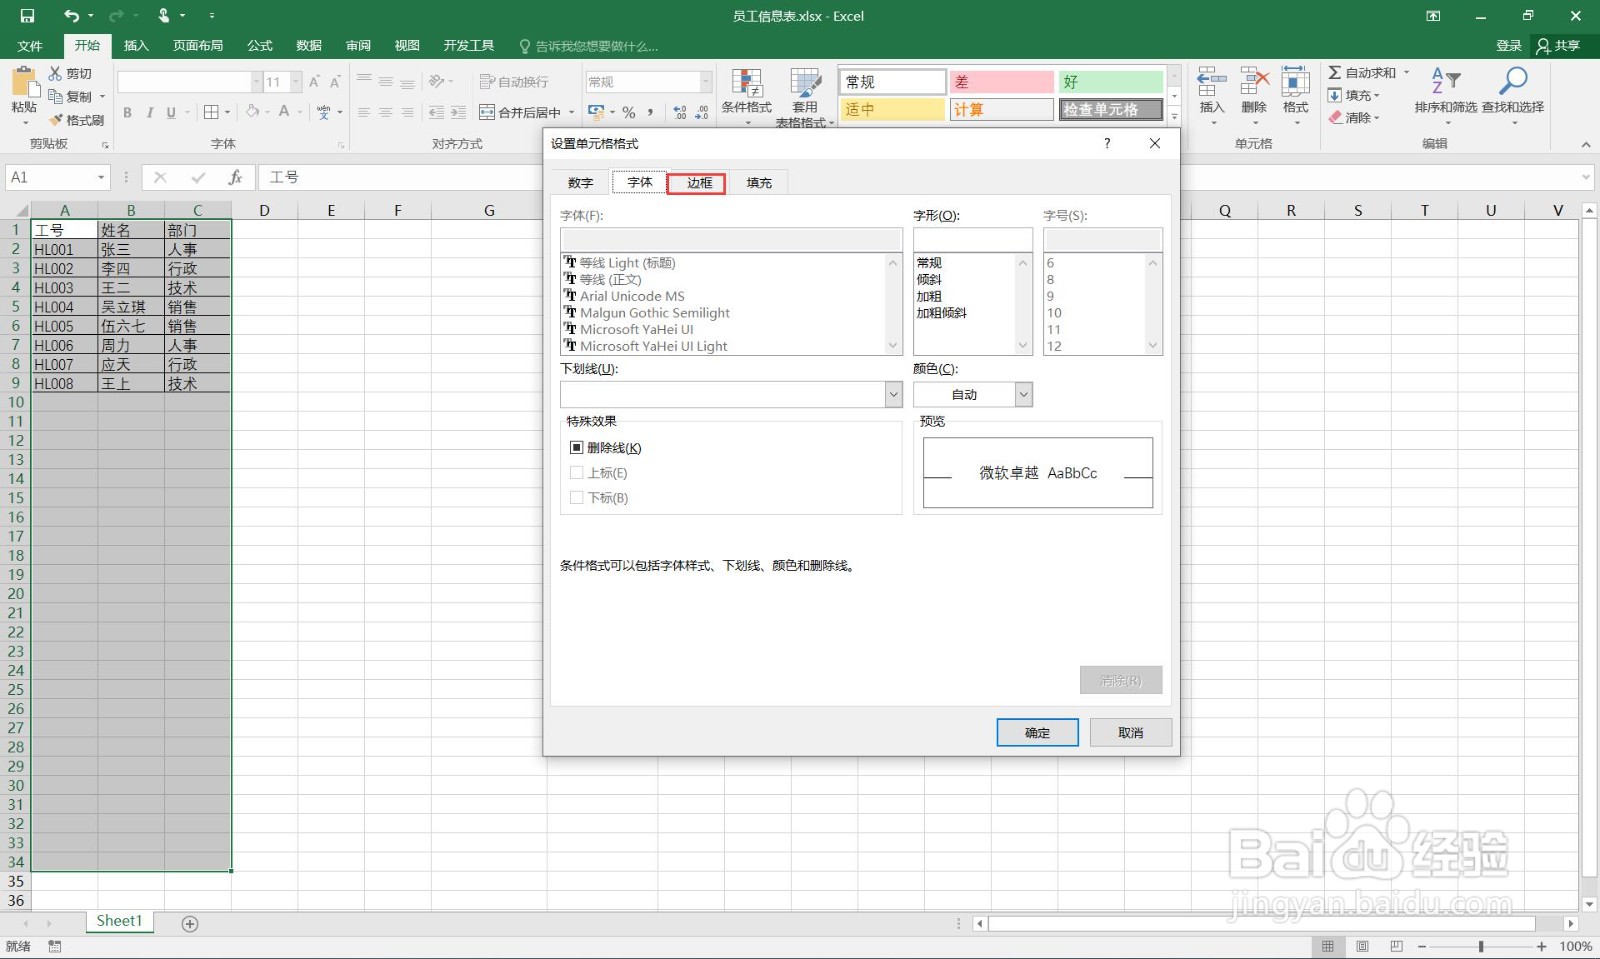Click the AutoSum sigma icon

point(1335,73)
